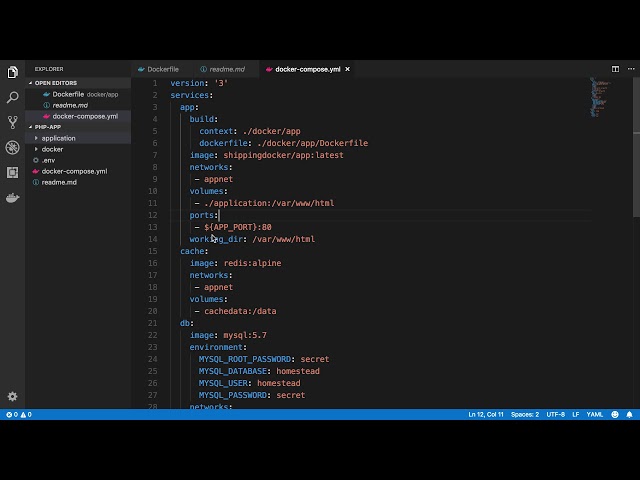
Task: Click './docker/app/Dockerfile' path value
Action: coord(313,143)
